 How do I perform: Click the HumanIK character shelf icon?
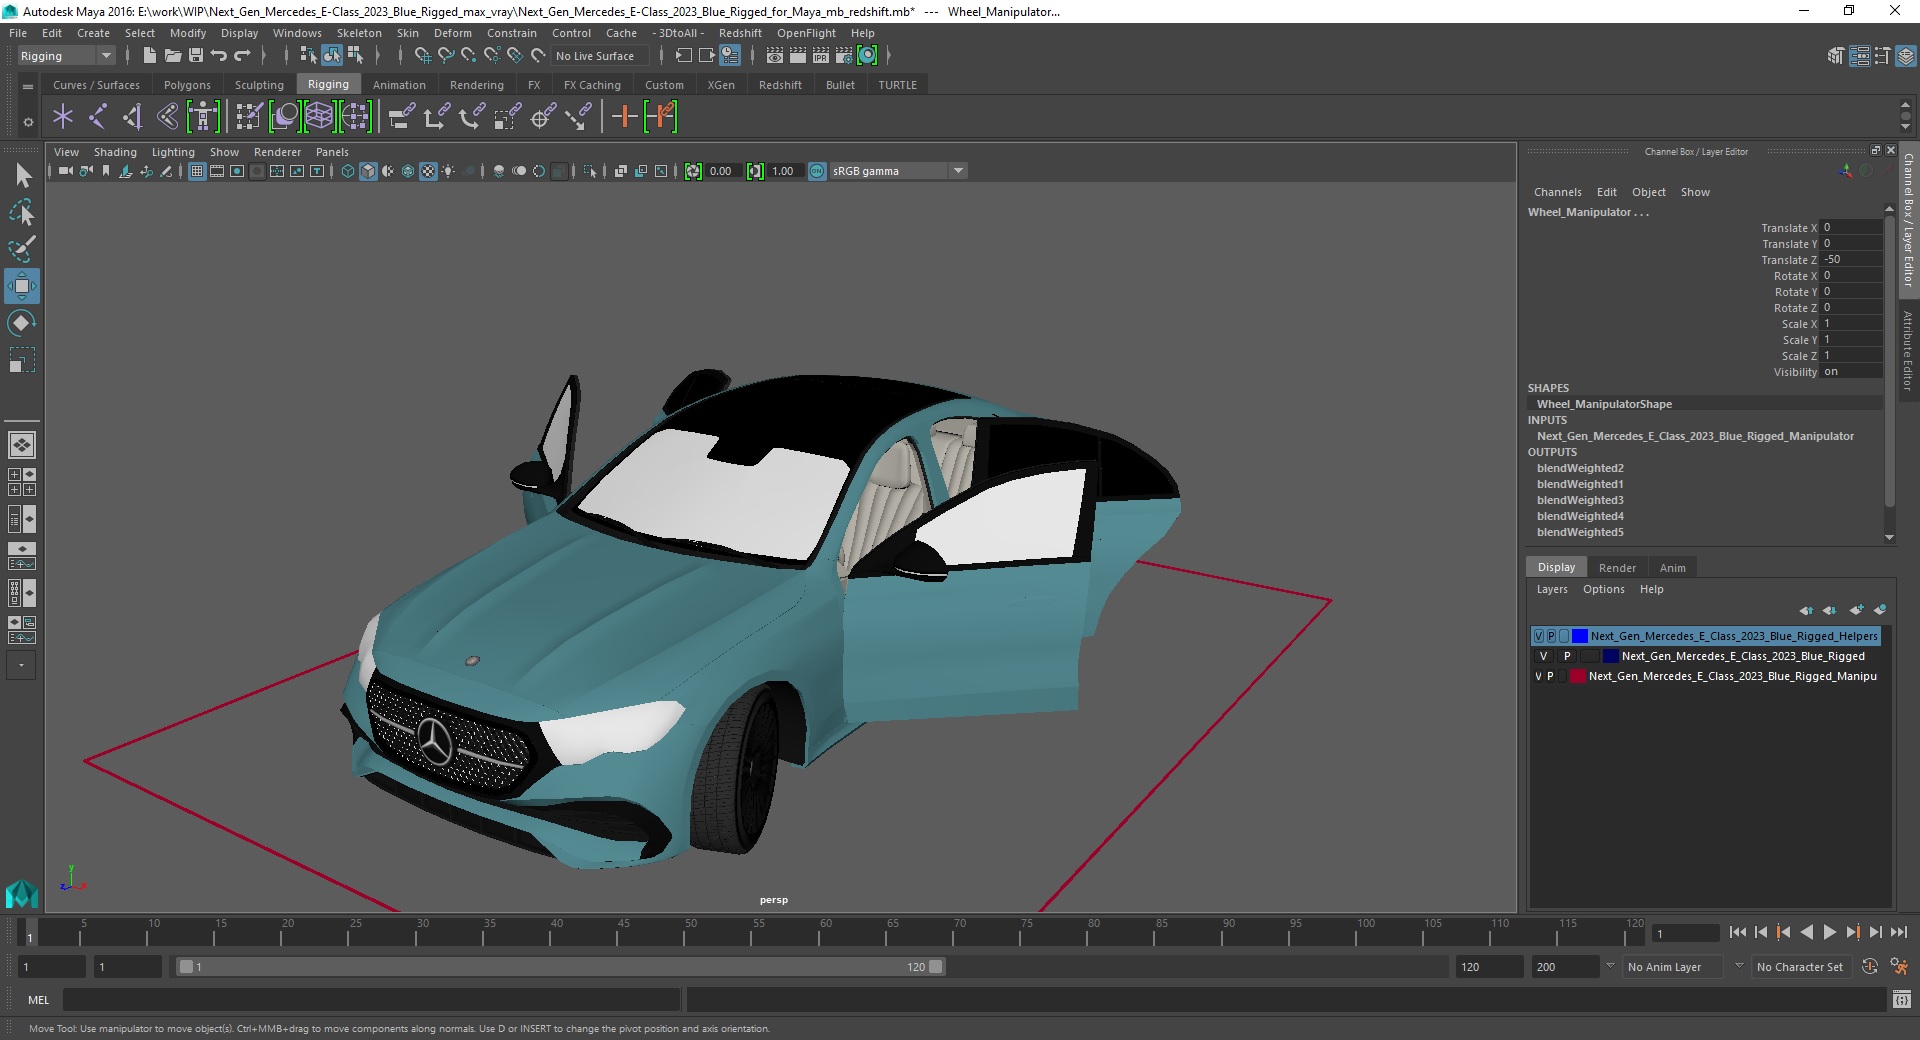[203, 117]
